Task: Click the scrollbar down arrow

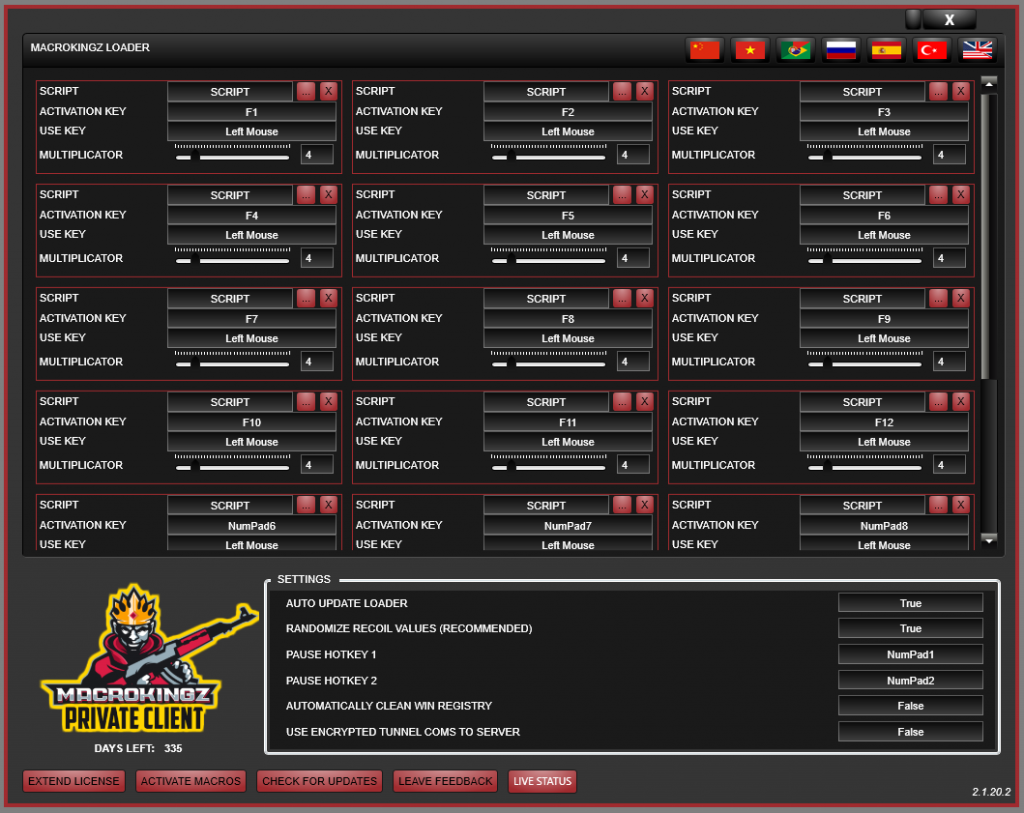Action: (989, 540)
